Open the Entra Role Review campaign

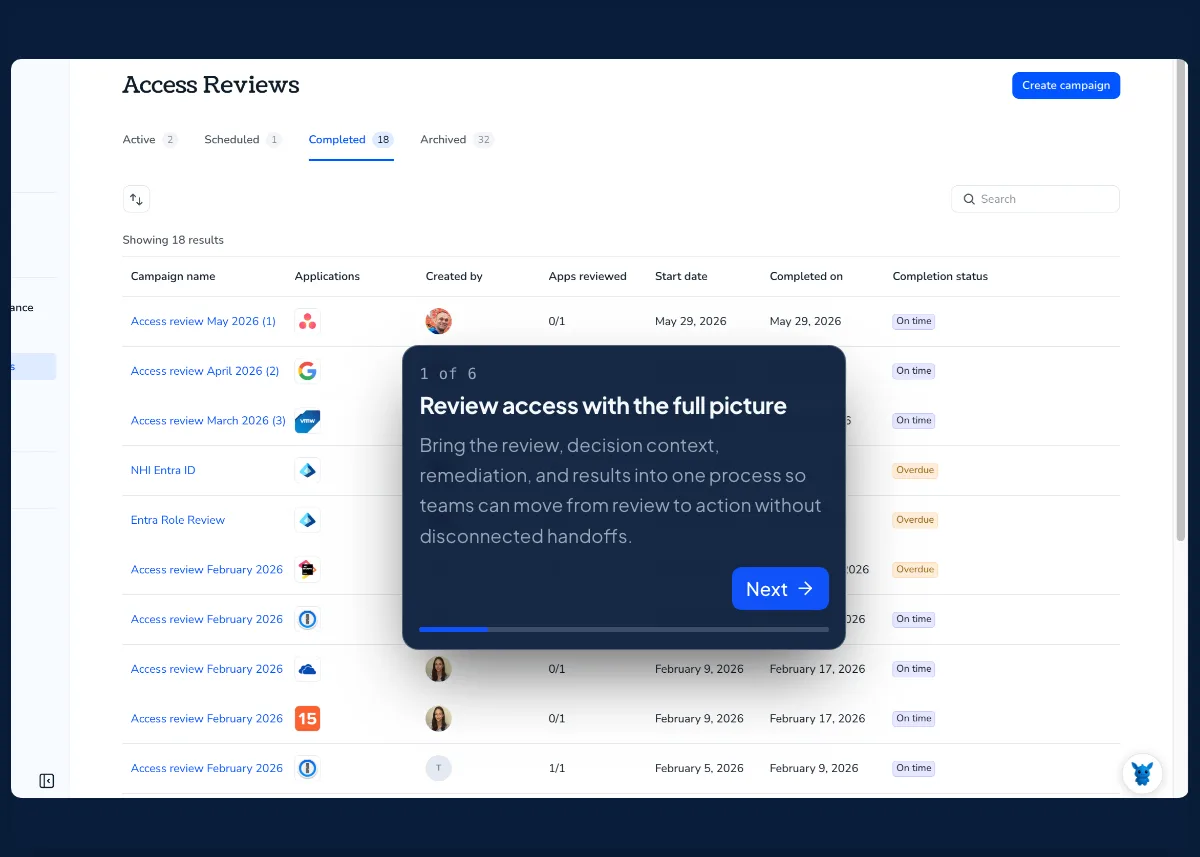tap(178, 520)
